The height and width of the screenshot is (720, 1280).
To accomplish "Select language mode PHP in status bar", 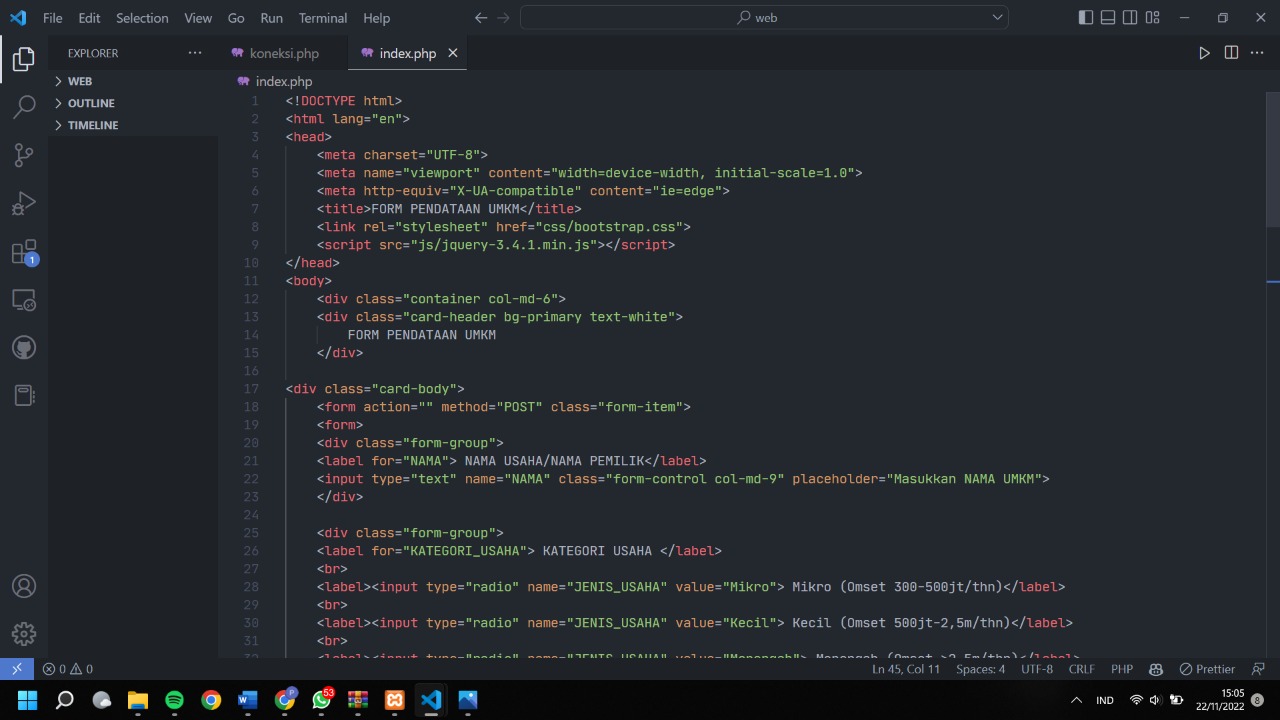I will pos(1122,669).
